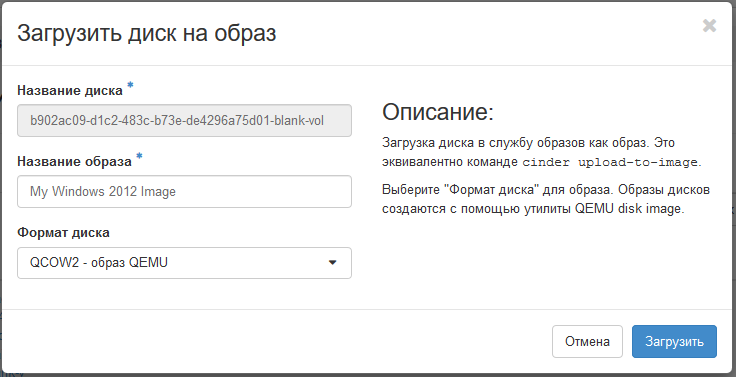Click the 'Формат диска' label
The width and height of the screenshot is (736, 377).
coord(63,232)
